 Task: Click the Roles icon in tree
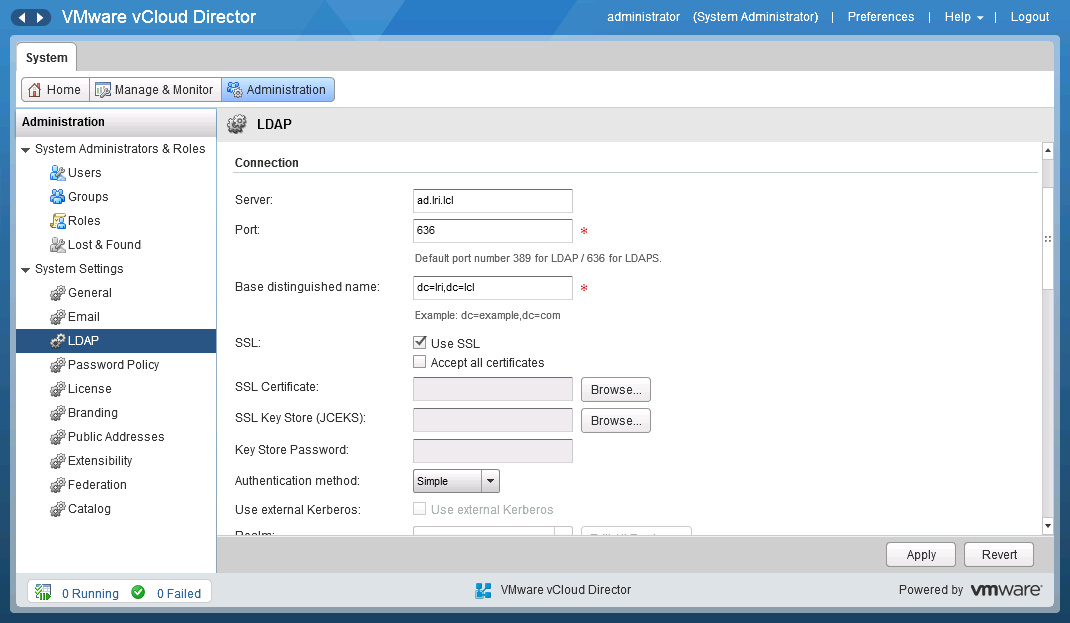coord(57,221)
